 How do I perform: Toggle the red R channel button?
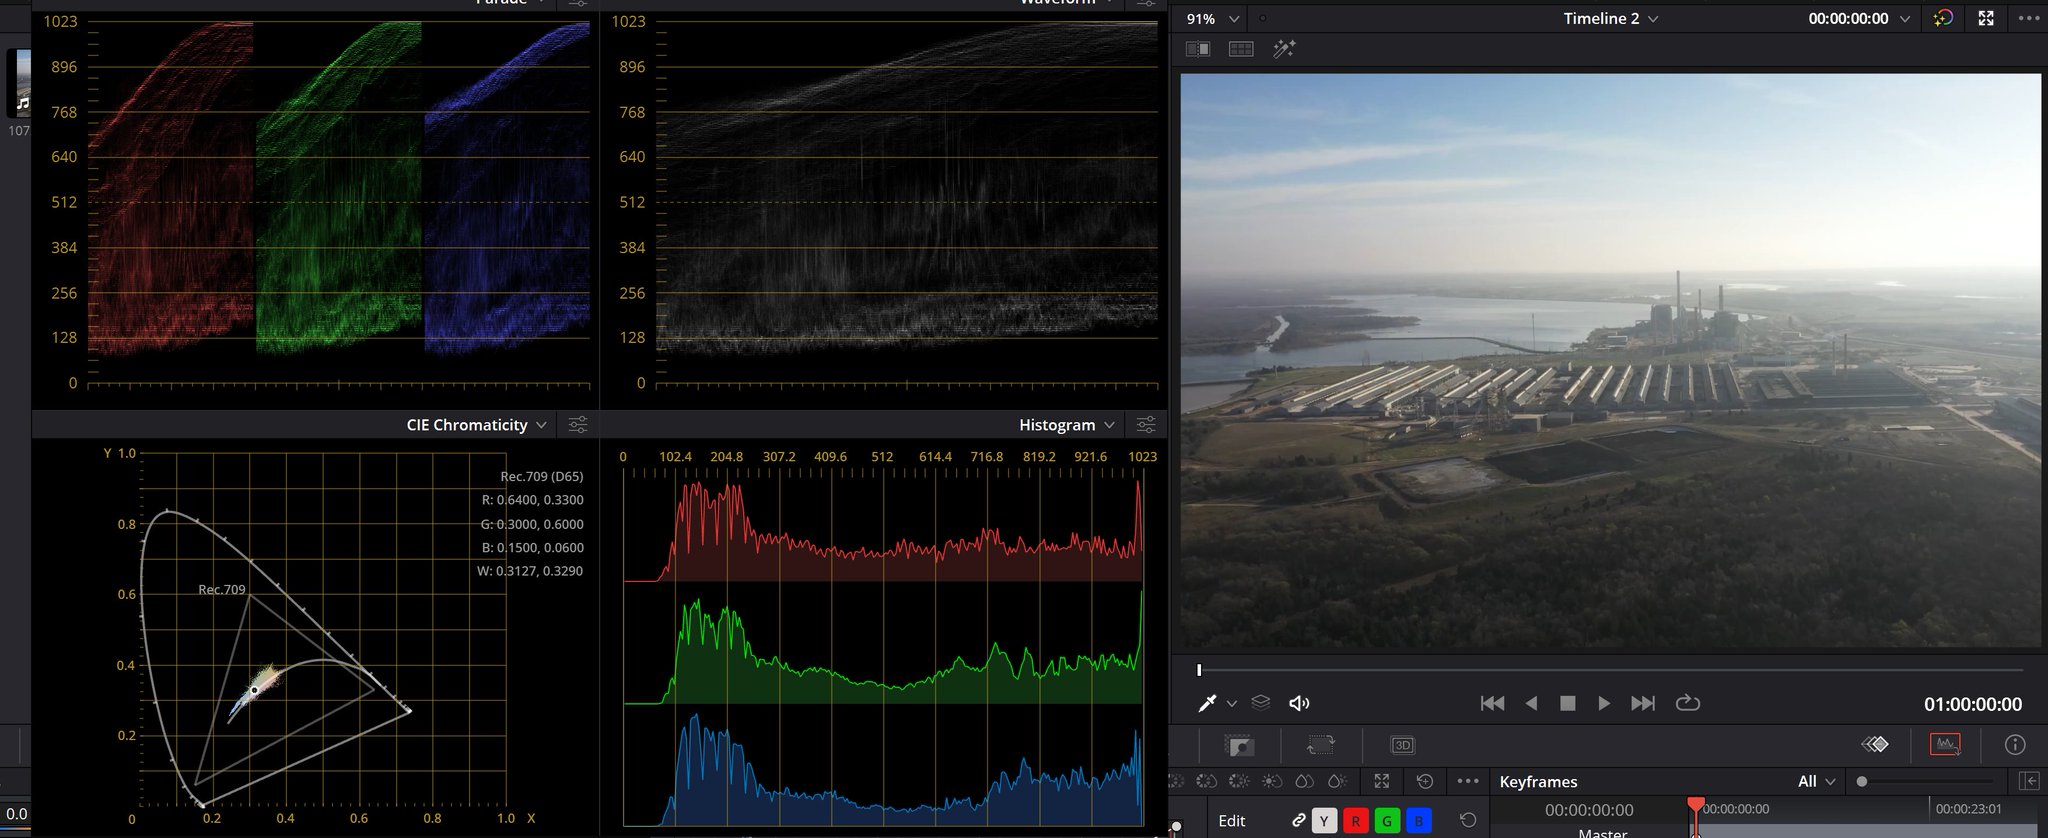coord(1356,821)
